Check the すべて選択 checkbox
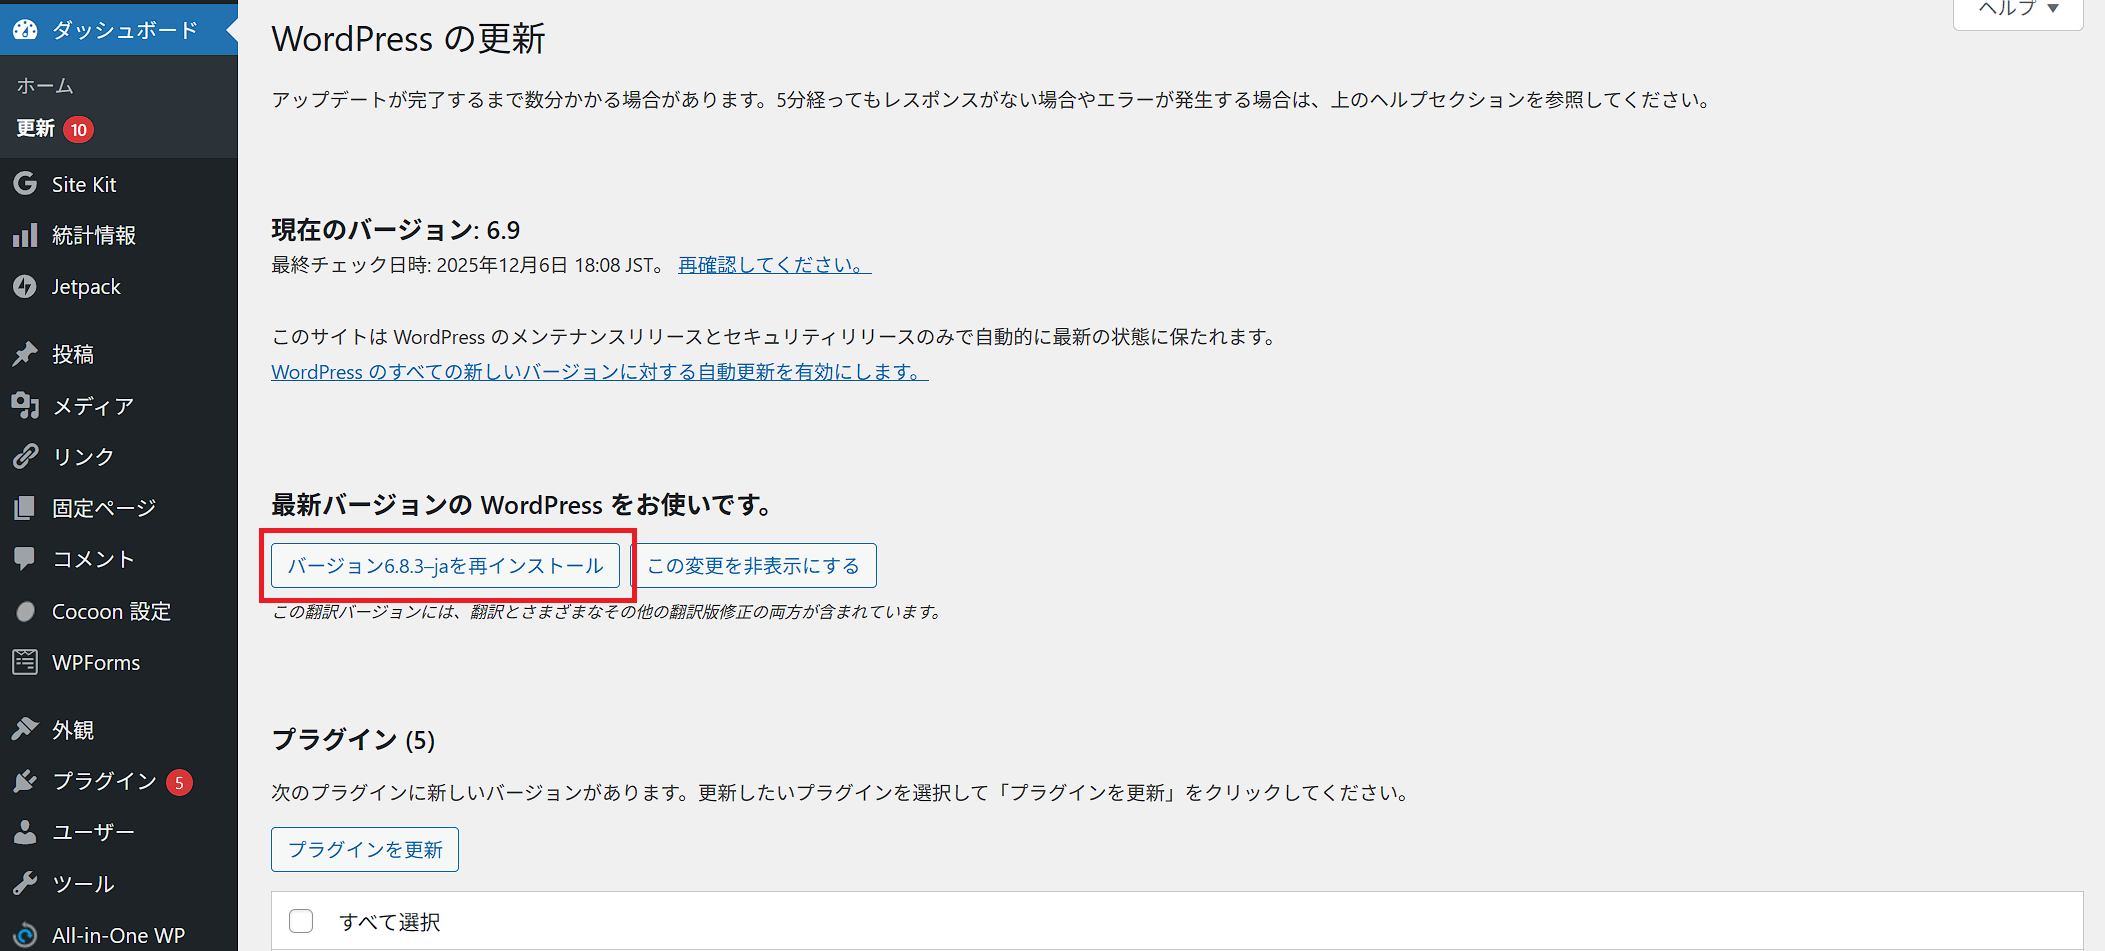 pyautogui.click(x=301, y=921)
